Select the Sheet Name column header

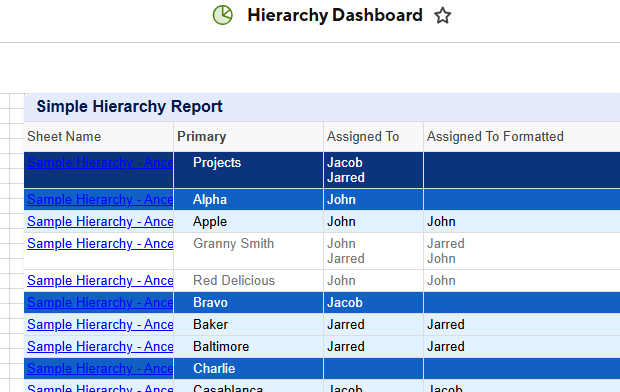[x=64, y=136]
